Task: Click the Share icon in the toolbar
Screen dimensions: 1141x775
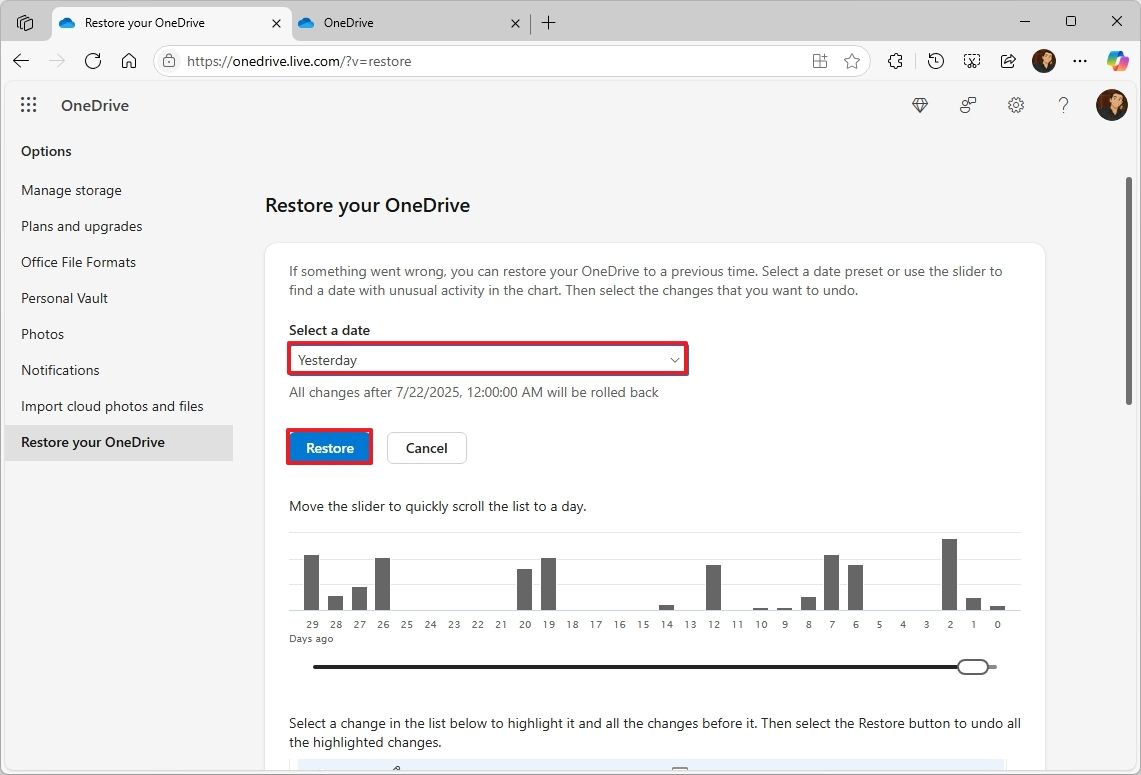Action: point(1008,61)
